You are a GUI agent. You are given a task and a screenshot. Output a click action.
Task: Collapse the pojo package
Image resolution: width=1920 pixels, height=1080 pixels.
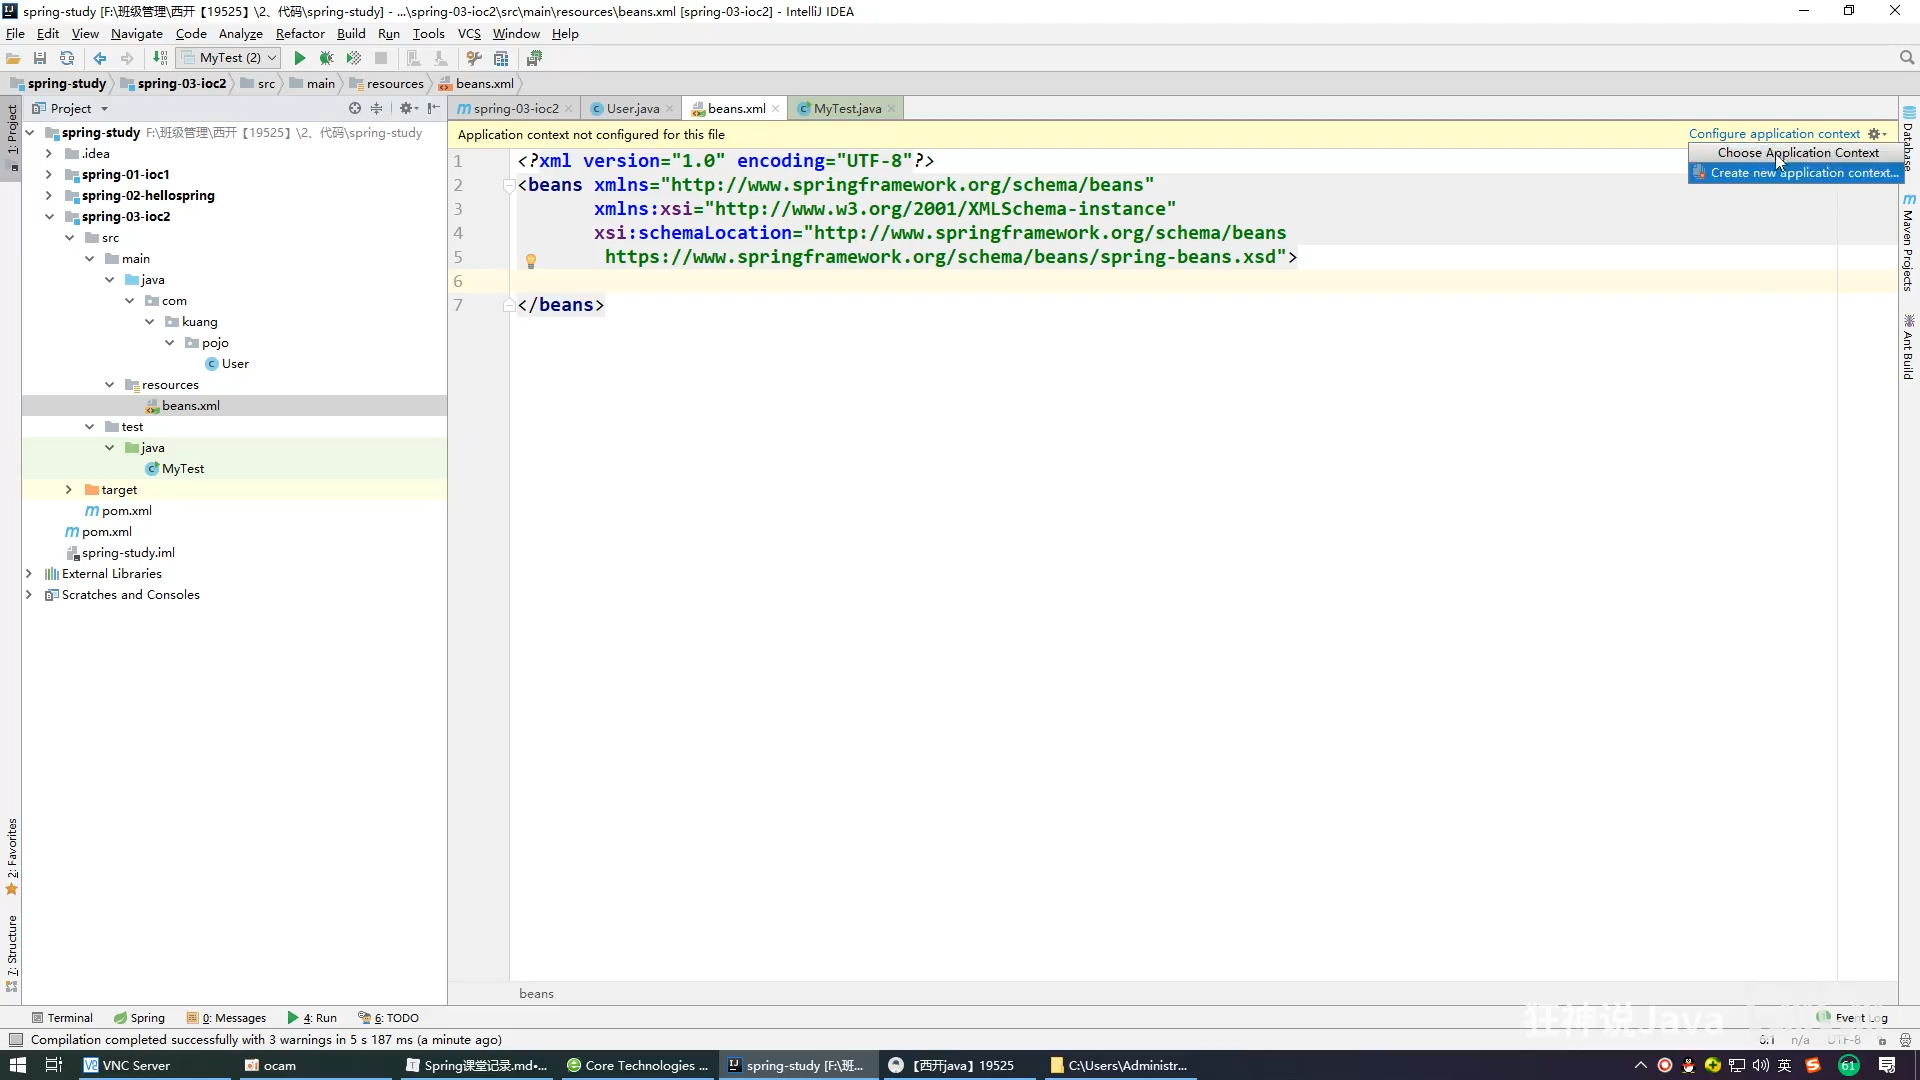[x=169, y=343]
